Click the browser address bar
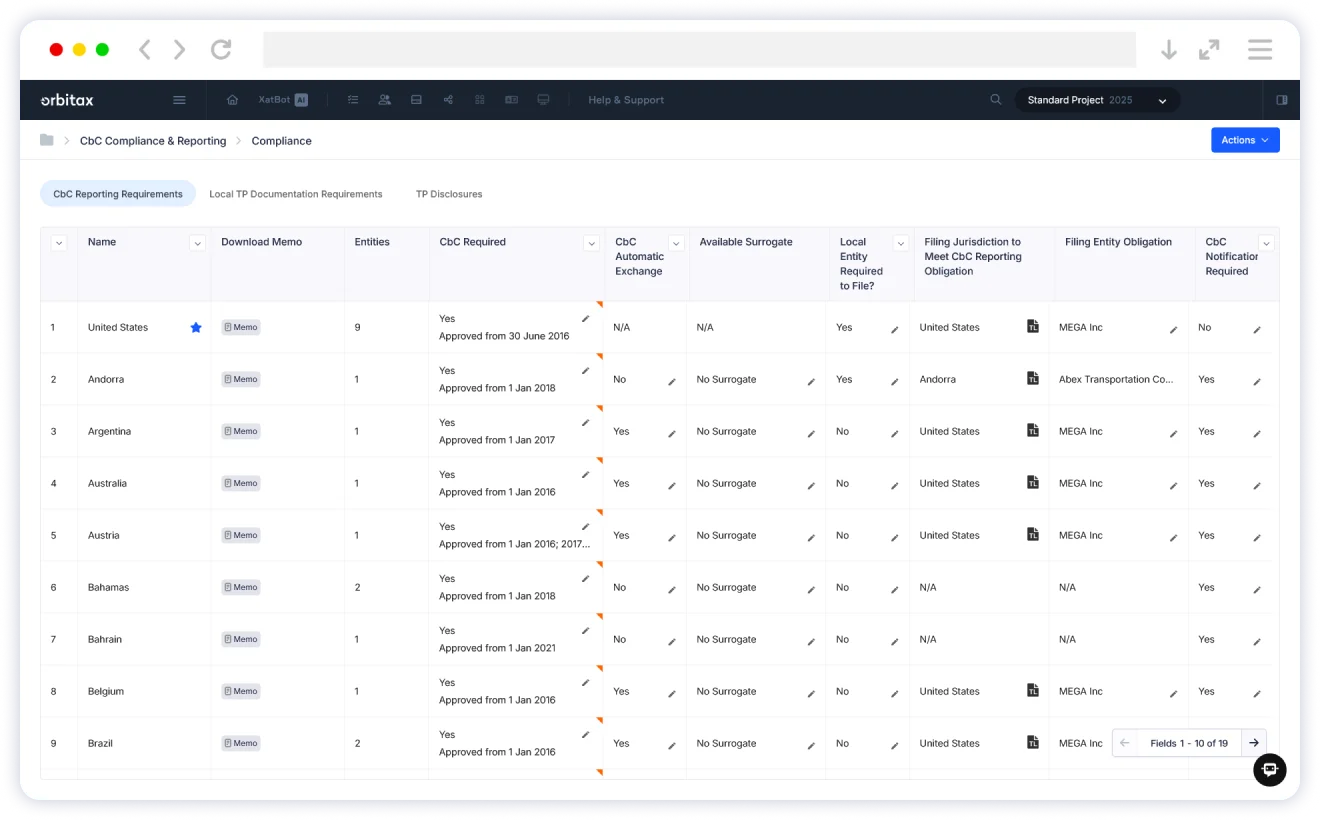This screenshot has height=820, width=1320. [699, 50]
